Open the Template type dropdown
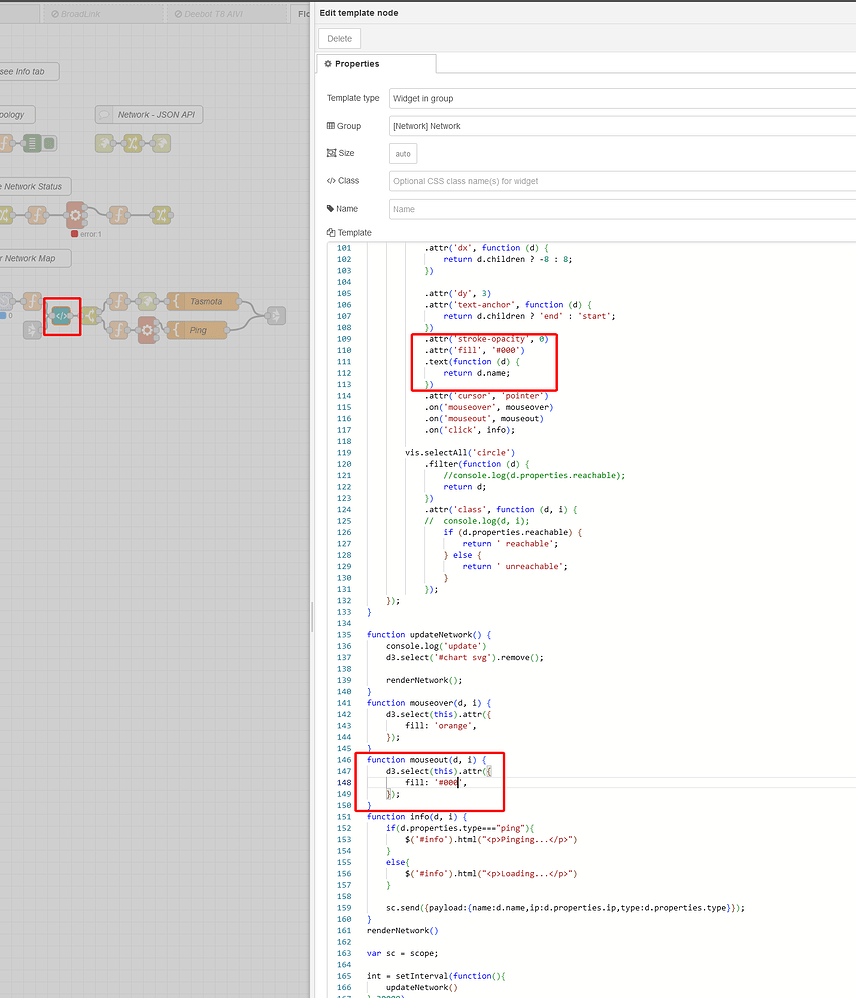The image size is (856, 998). tap(621, 98)
